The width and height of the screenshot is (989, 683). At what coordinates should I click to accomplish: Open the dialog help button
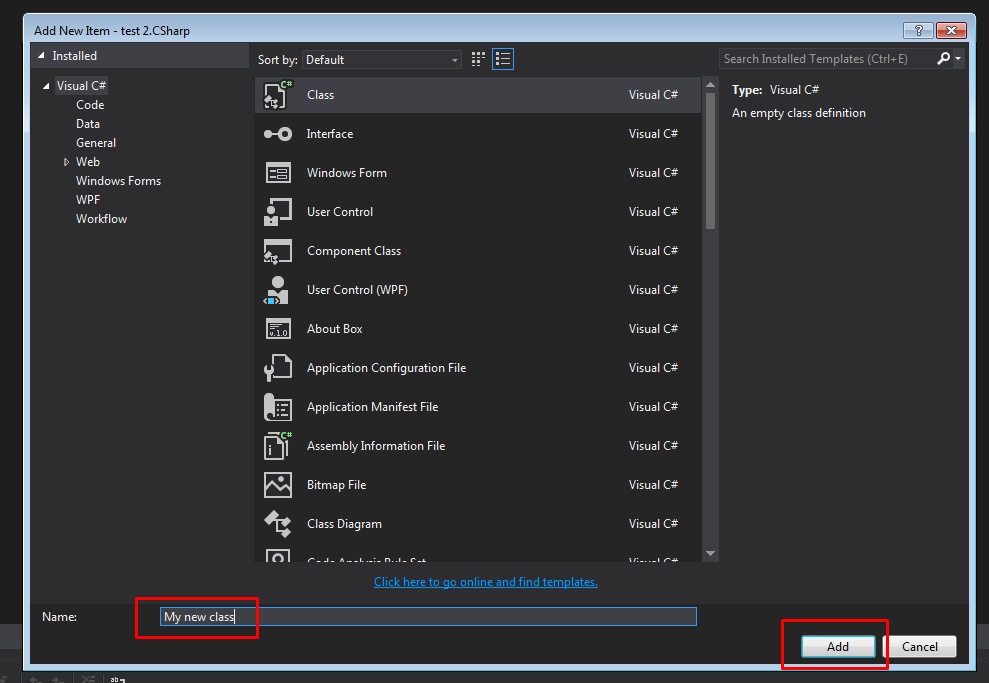click(x=918, y=30)
